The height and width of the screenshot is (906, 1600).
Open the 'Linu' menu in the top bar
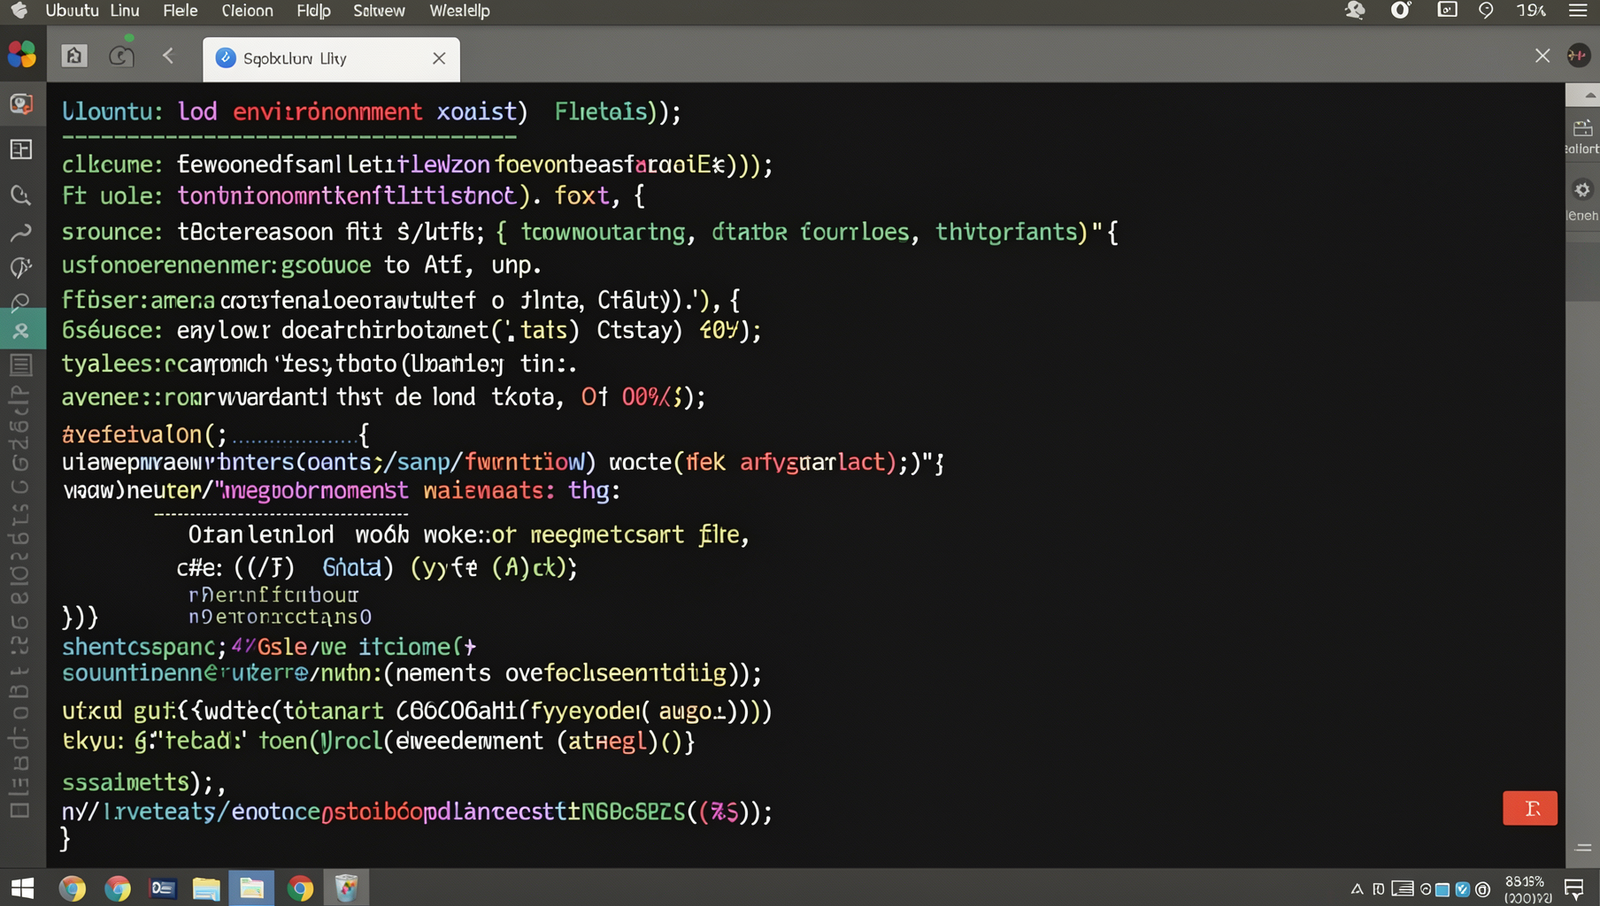pos(124,11)
